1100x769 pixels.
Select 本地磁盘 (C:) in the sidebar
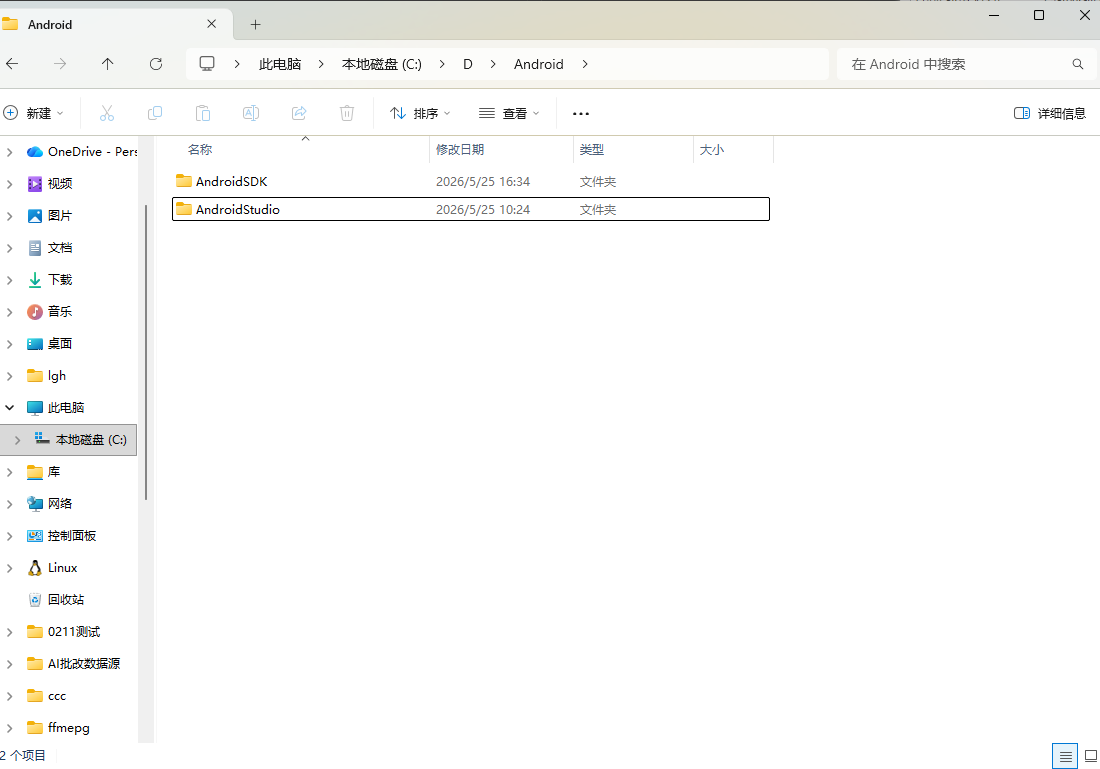pyautogui.click(x=69, y=440)
